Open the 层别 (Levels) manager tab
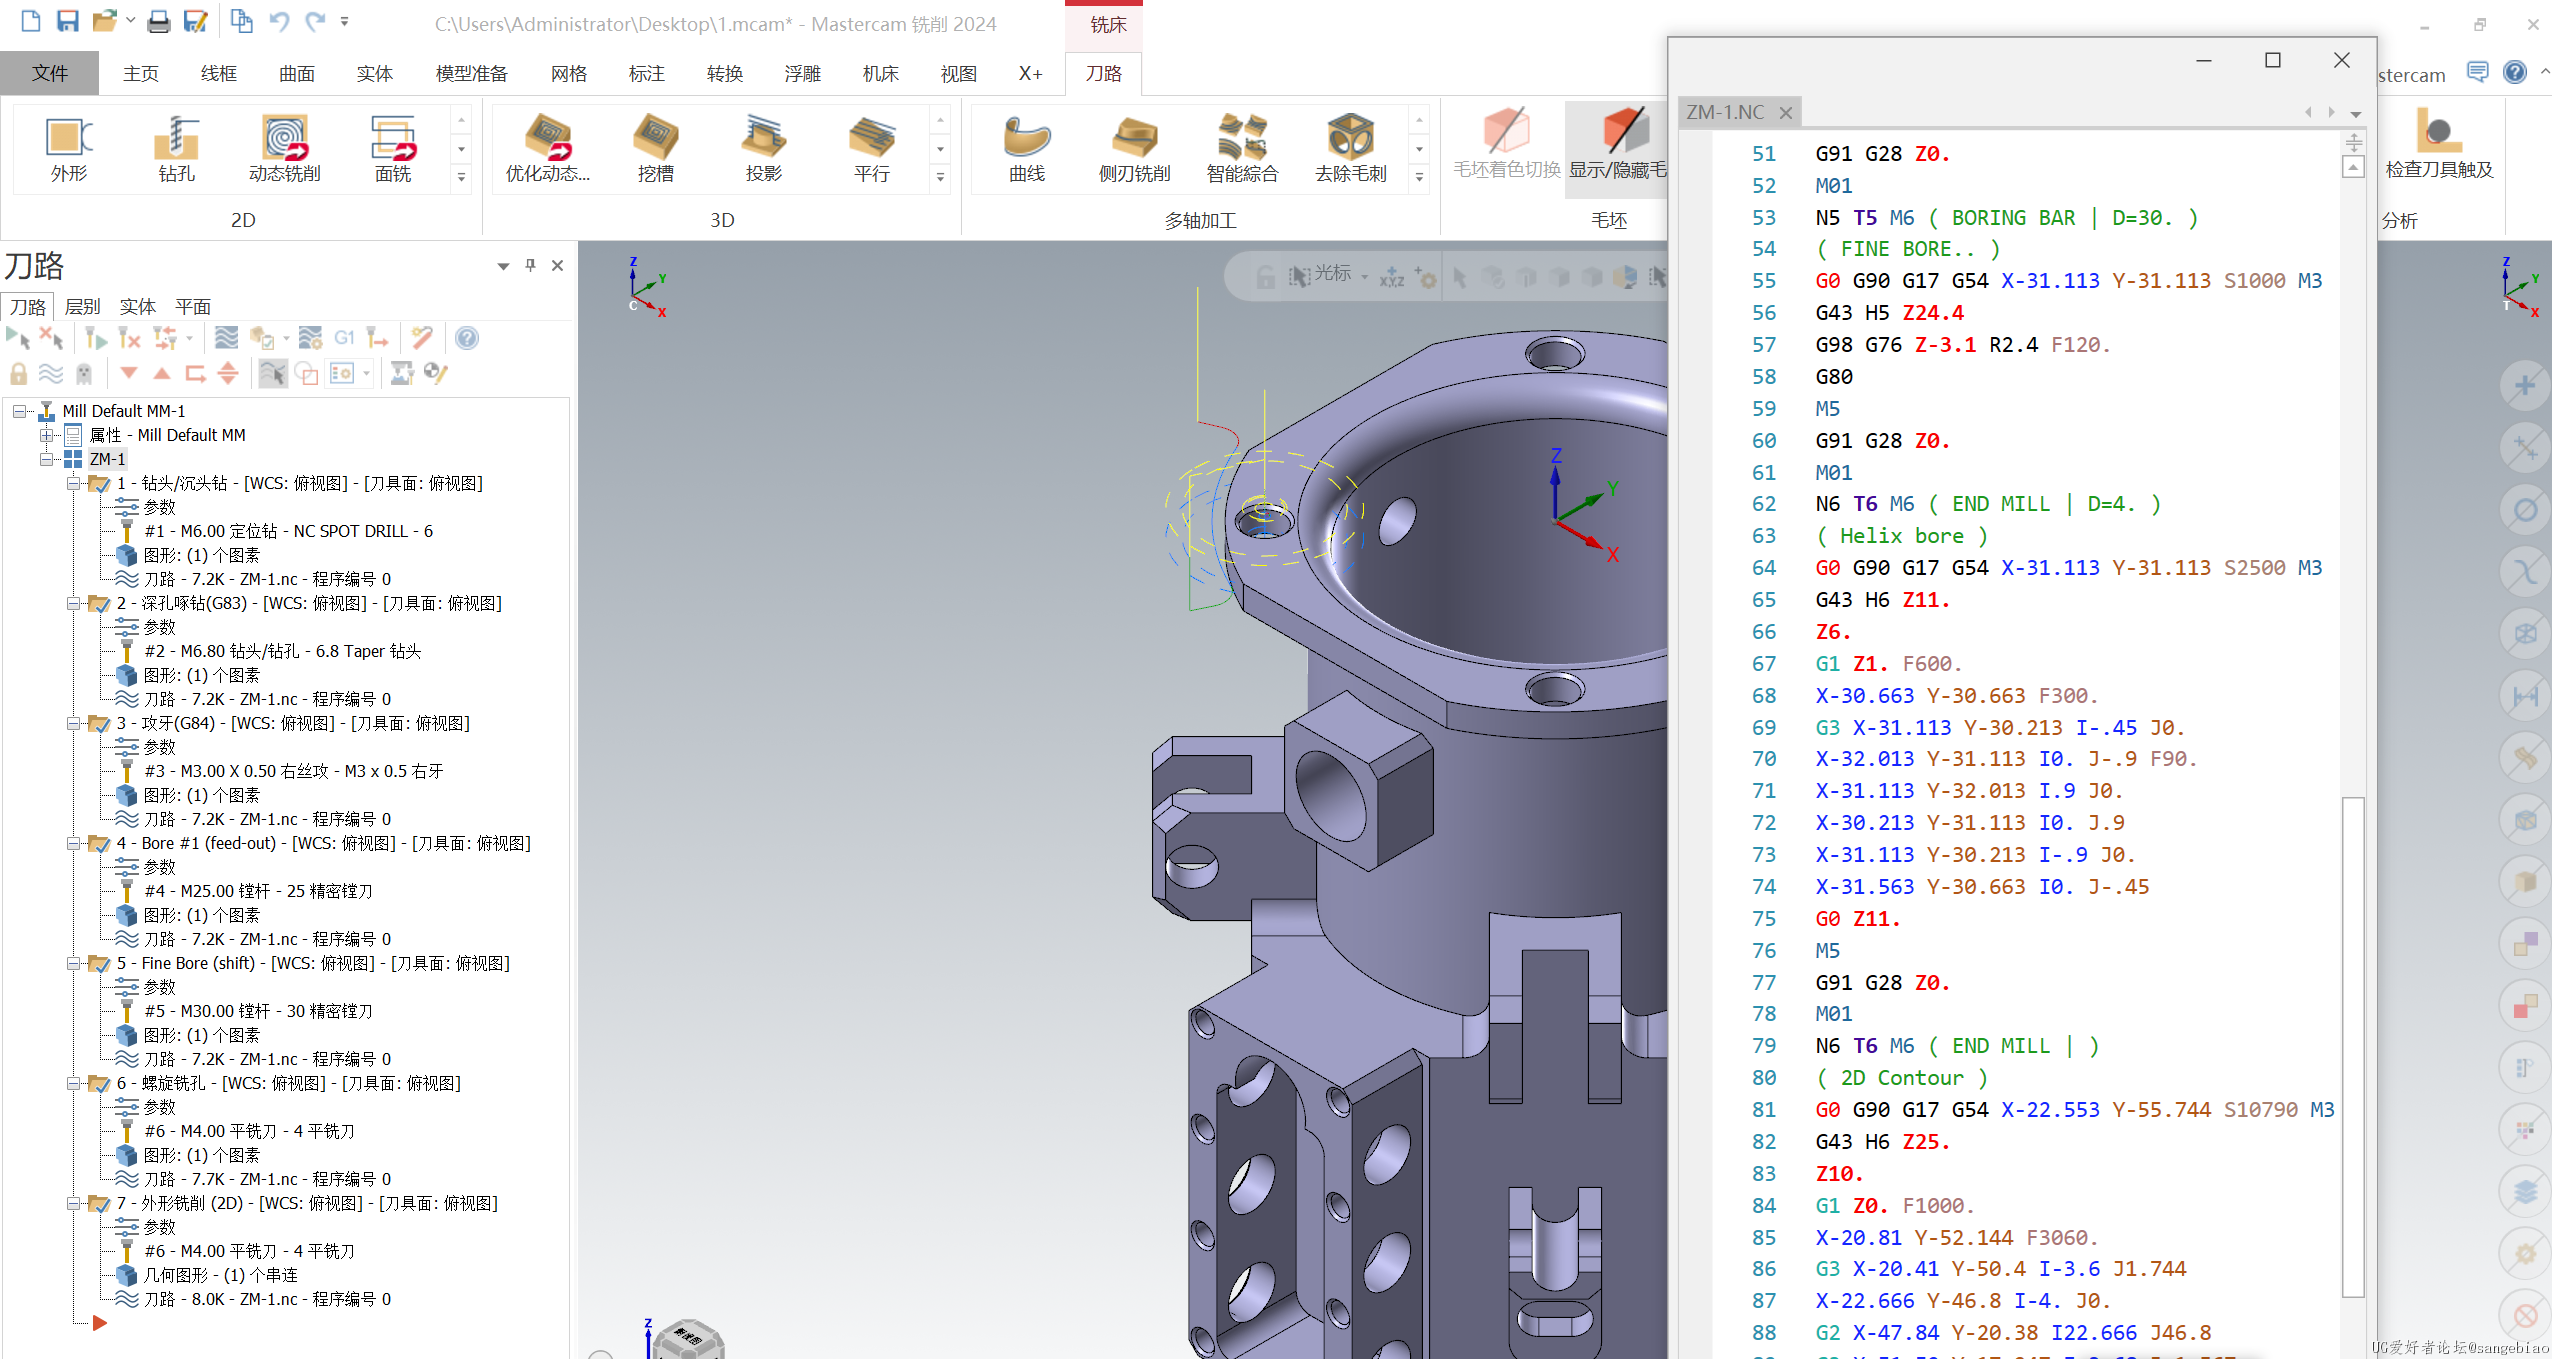This screenshot has width=2552, height=1359. point(82,306)
